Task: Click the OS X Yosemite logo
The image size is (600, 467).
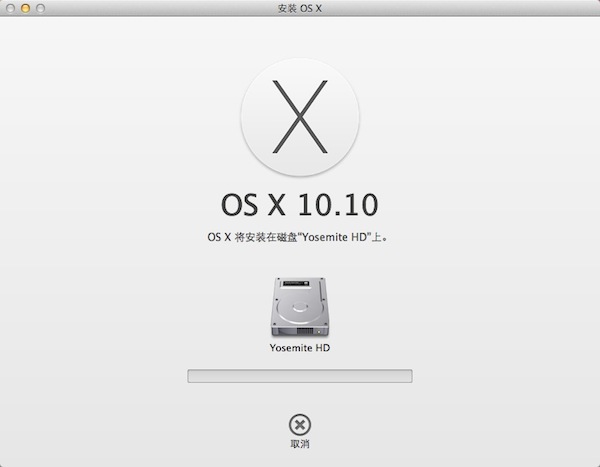Action: (300, 117)
